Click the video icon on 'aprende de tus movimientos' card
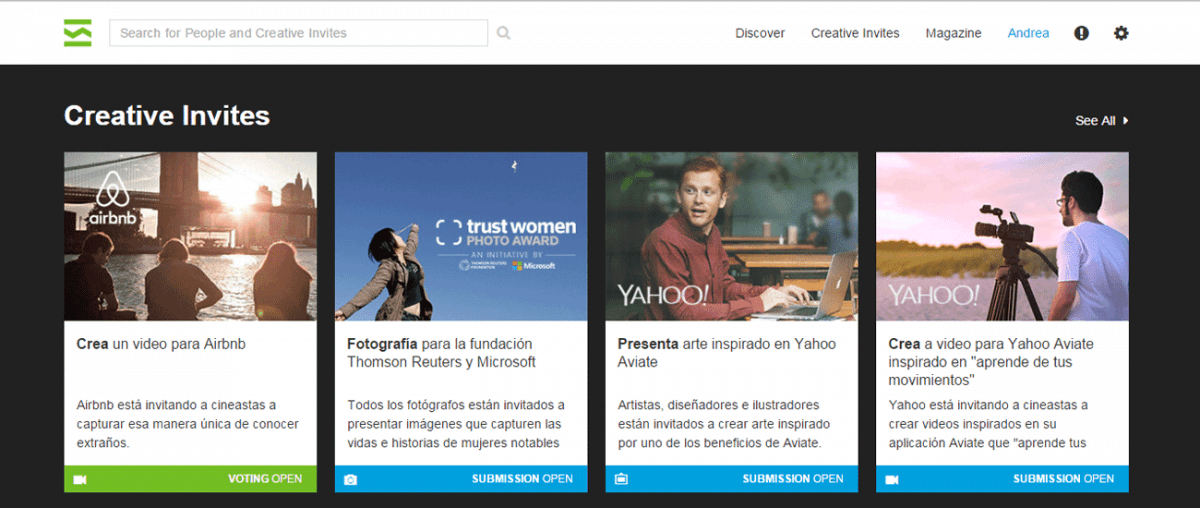 click(892, 479)
